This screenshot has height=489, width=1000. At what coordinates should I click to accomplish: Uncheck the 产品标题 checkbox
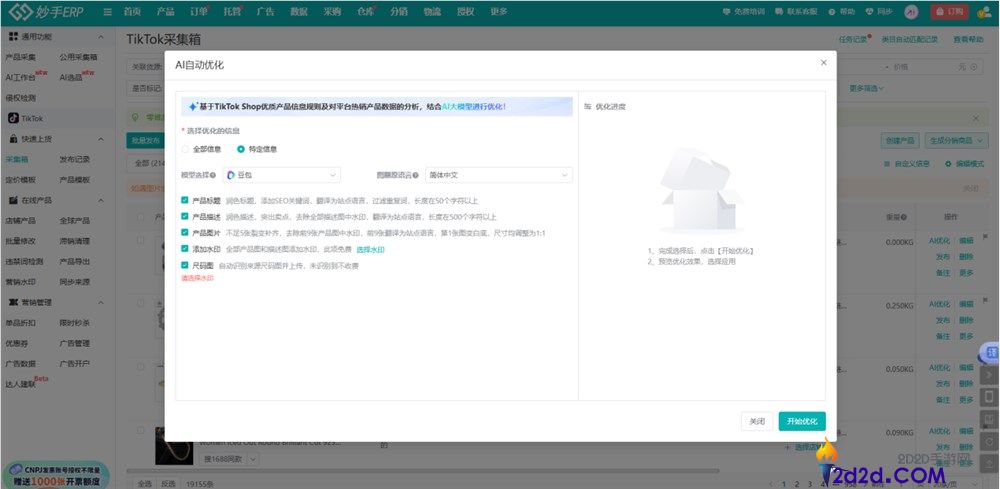[x=185, y=200]
